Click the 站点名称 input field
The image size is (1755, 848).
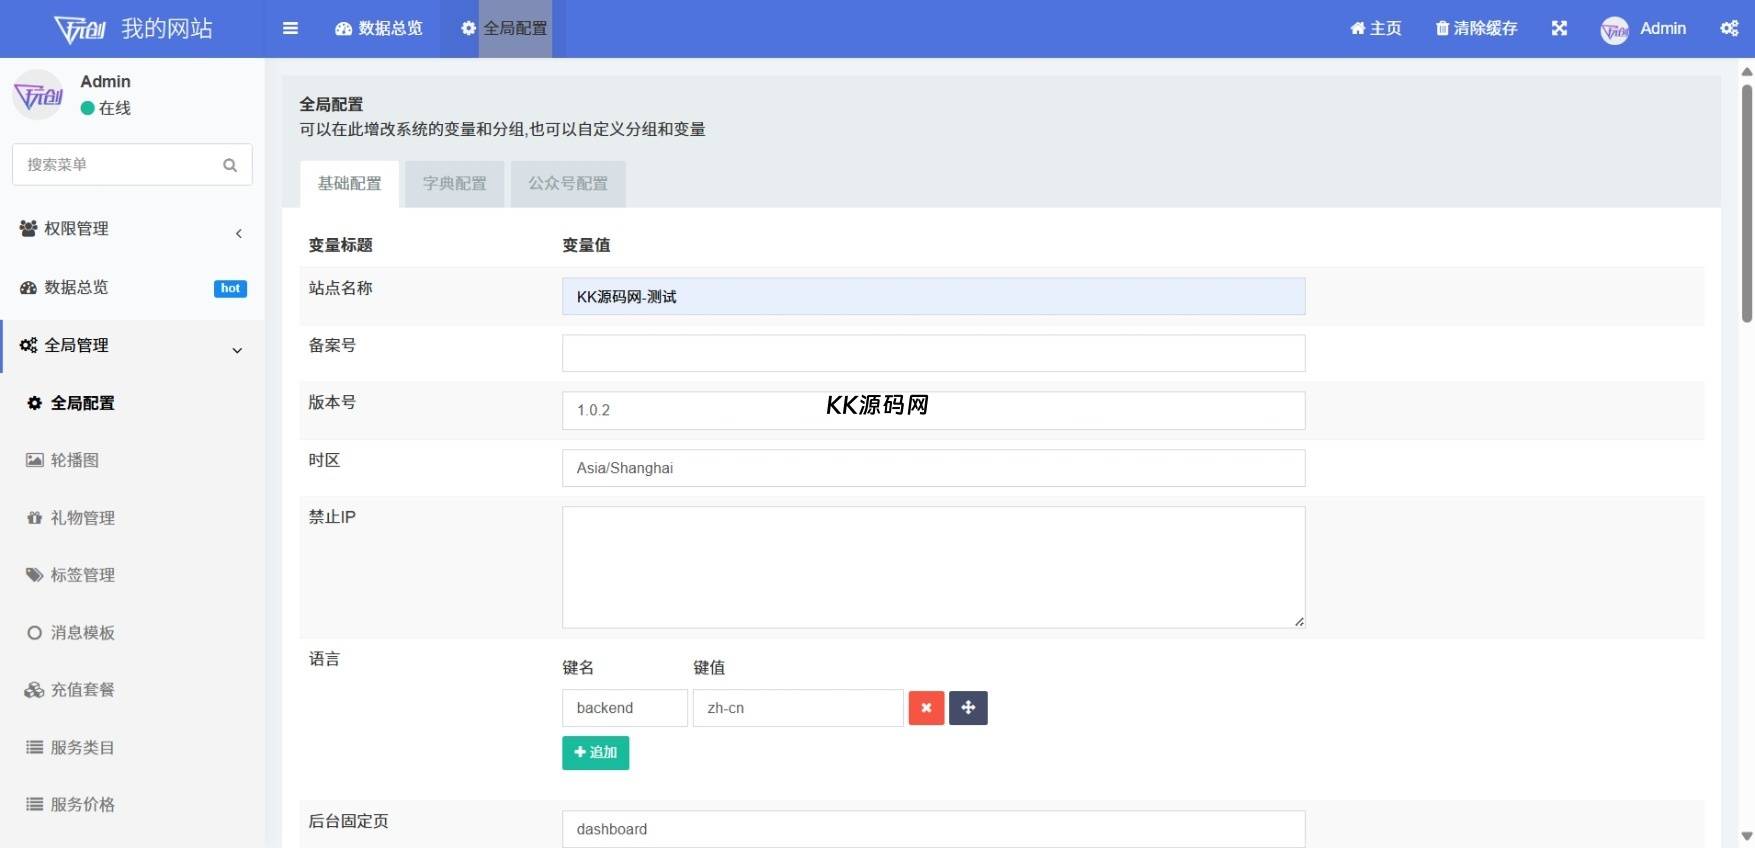(933, 297)
